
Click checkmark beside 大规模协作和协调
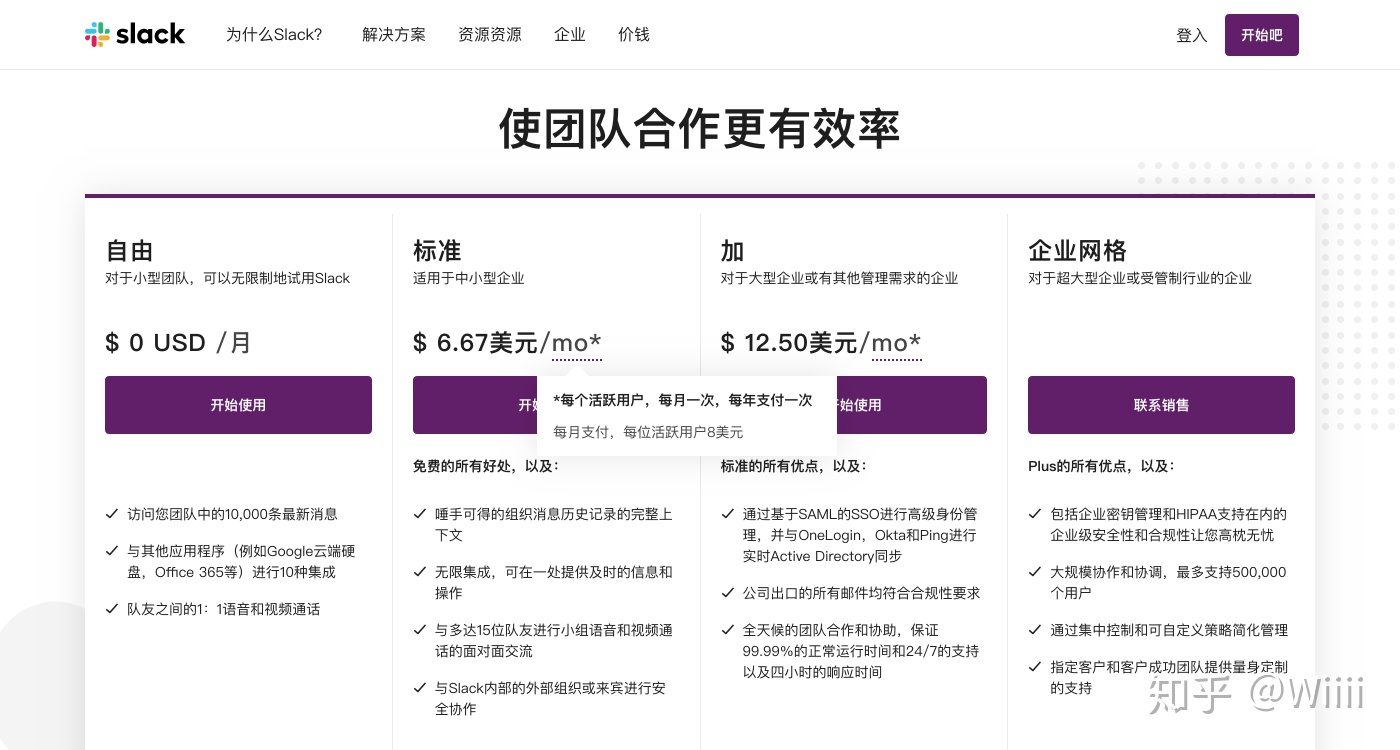(x=1035, y=572)
